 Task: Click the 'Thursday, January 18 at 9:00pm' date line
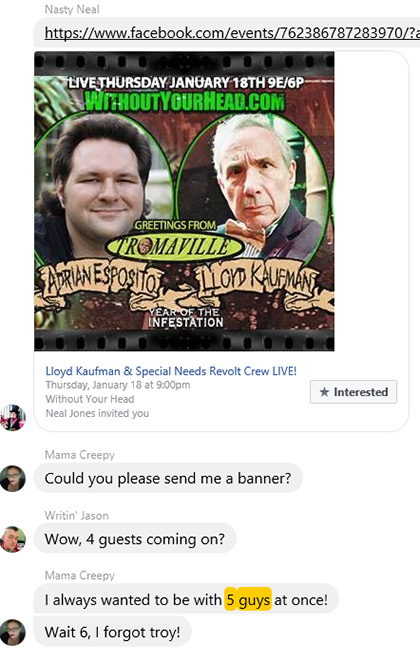(x=118, y=385)
